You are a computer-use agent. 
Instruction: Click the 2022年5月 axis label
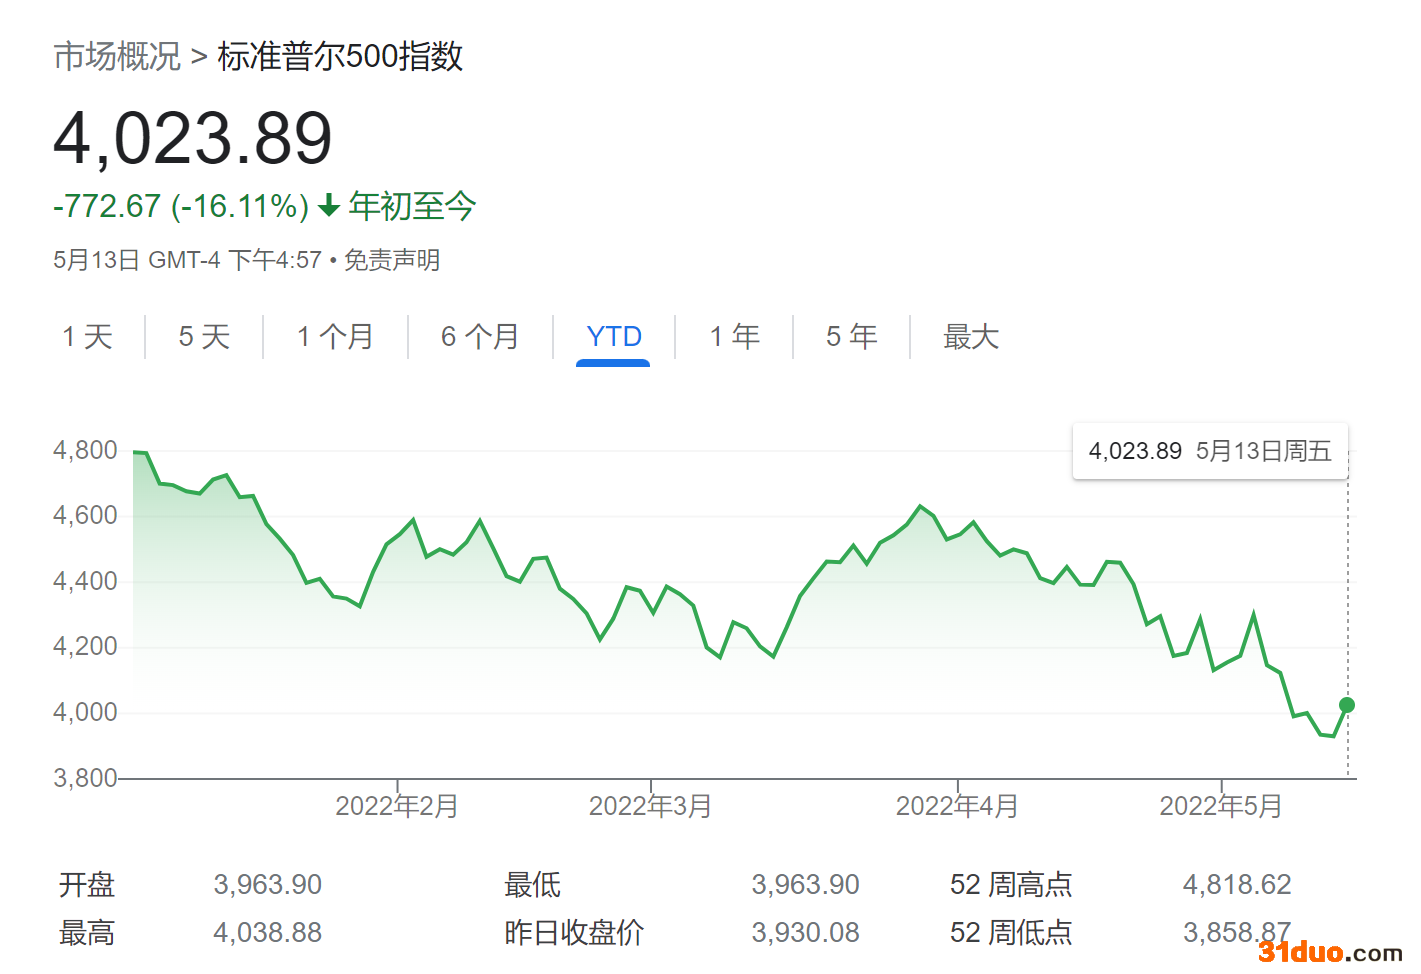pyautogui.click(x=1220, y=806)
